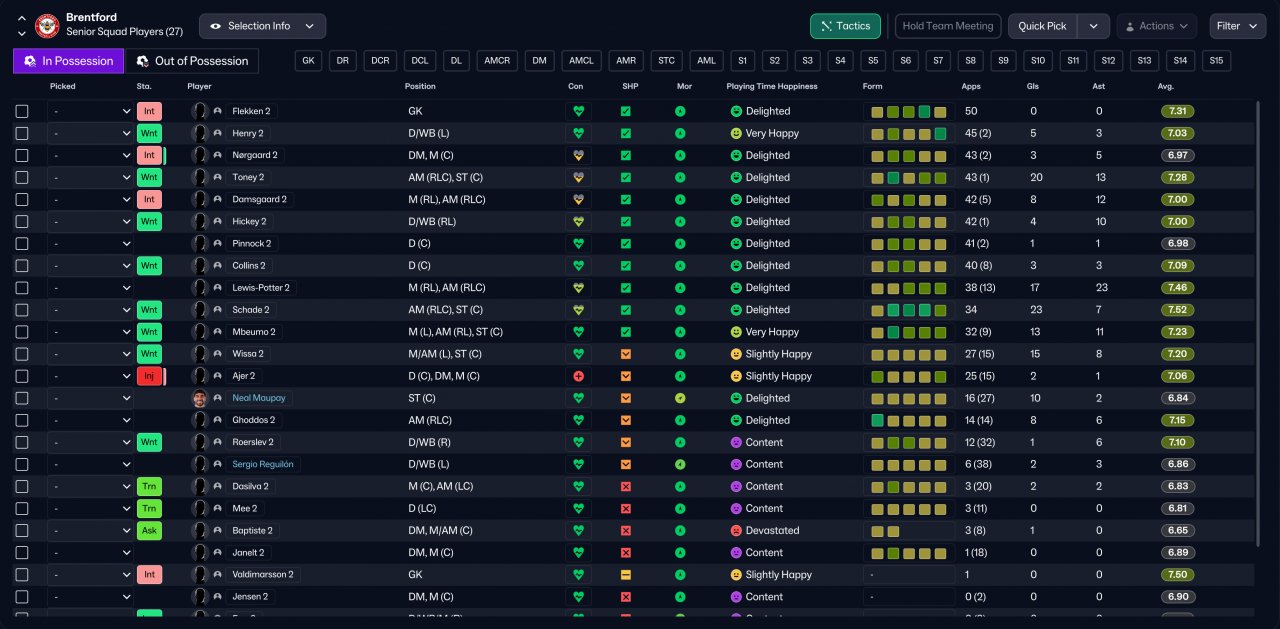1280x629 pixels.
Task: Expand the Filter dropdown
Action: coord(1237,26)
